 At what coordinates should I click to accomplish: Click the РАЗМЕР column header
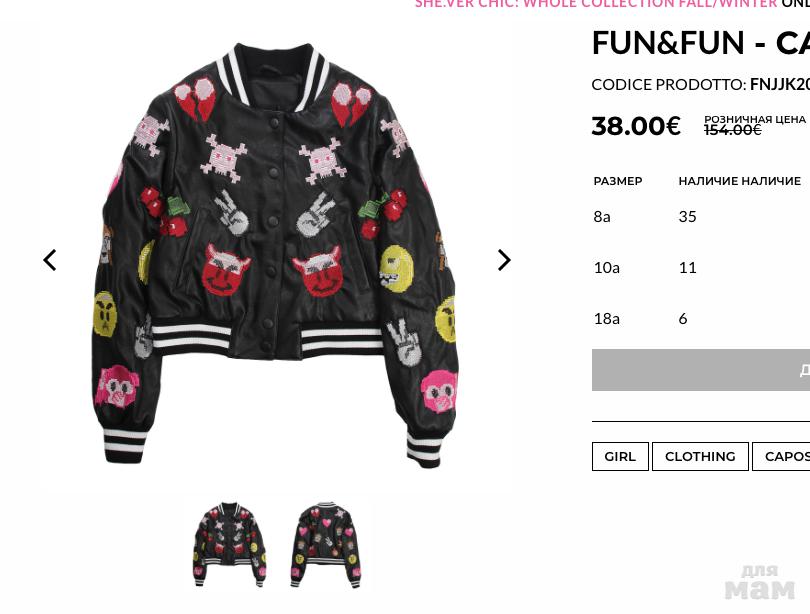[x=618, y=181]
